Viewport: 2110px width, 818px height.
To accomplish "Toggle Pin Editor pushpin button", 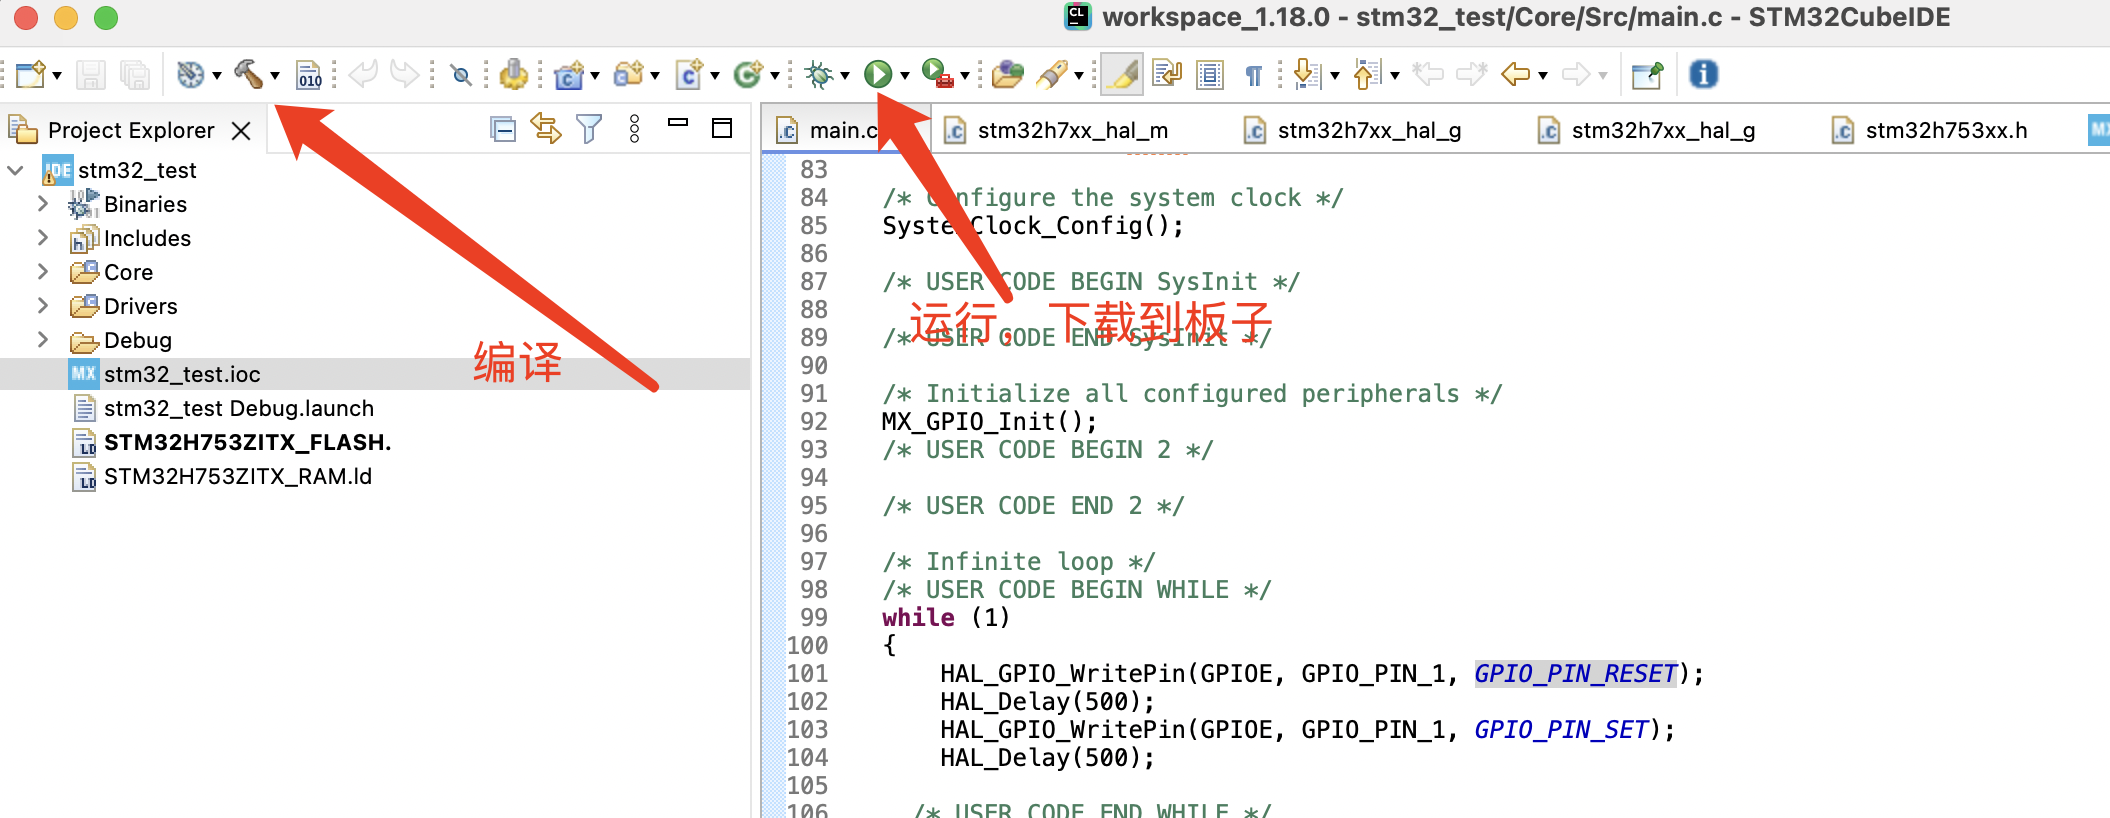I will coord(1647,74).
